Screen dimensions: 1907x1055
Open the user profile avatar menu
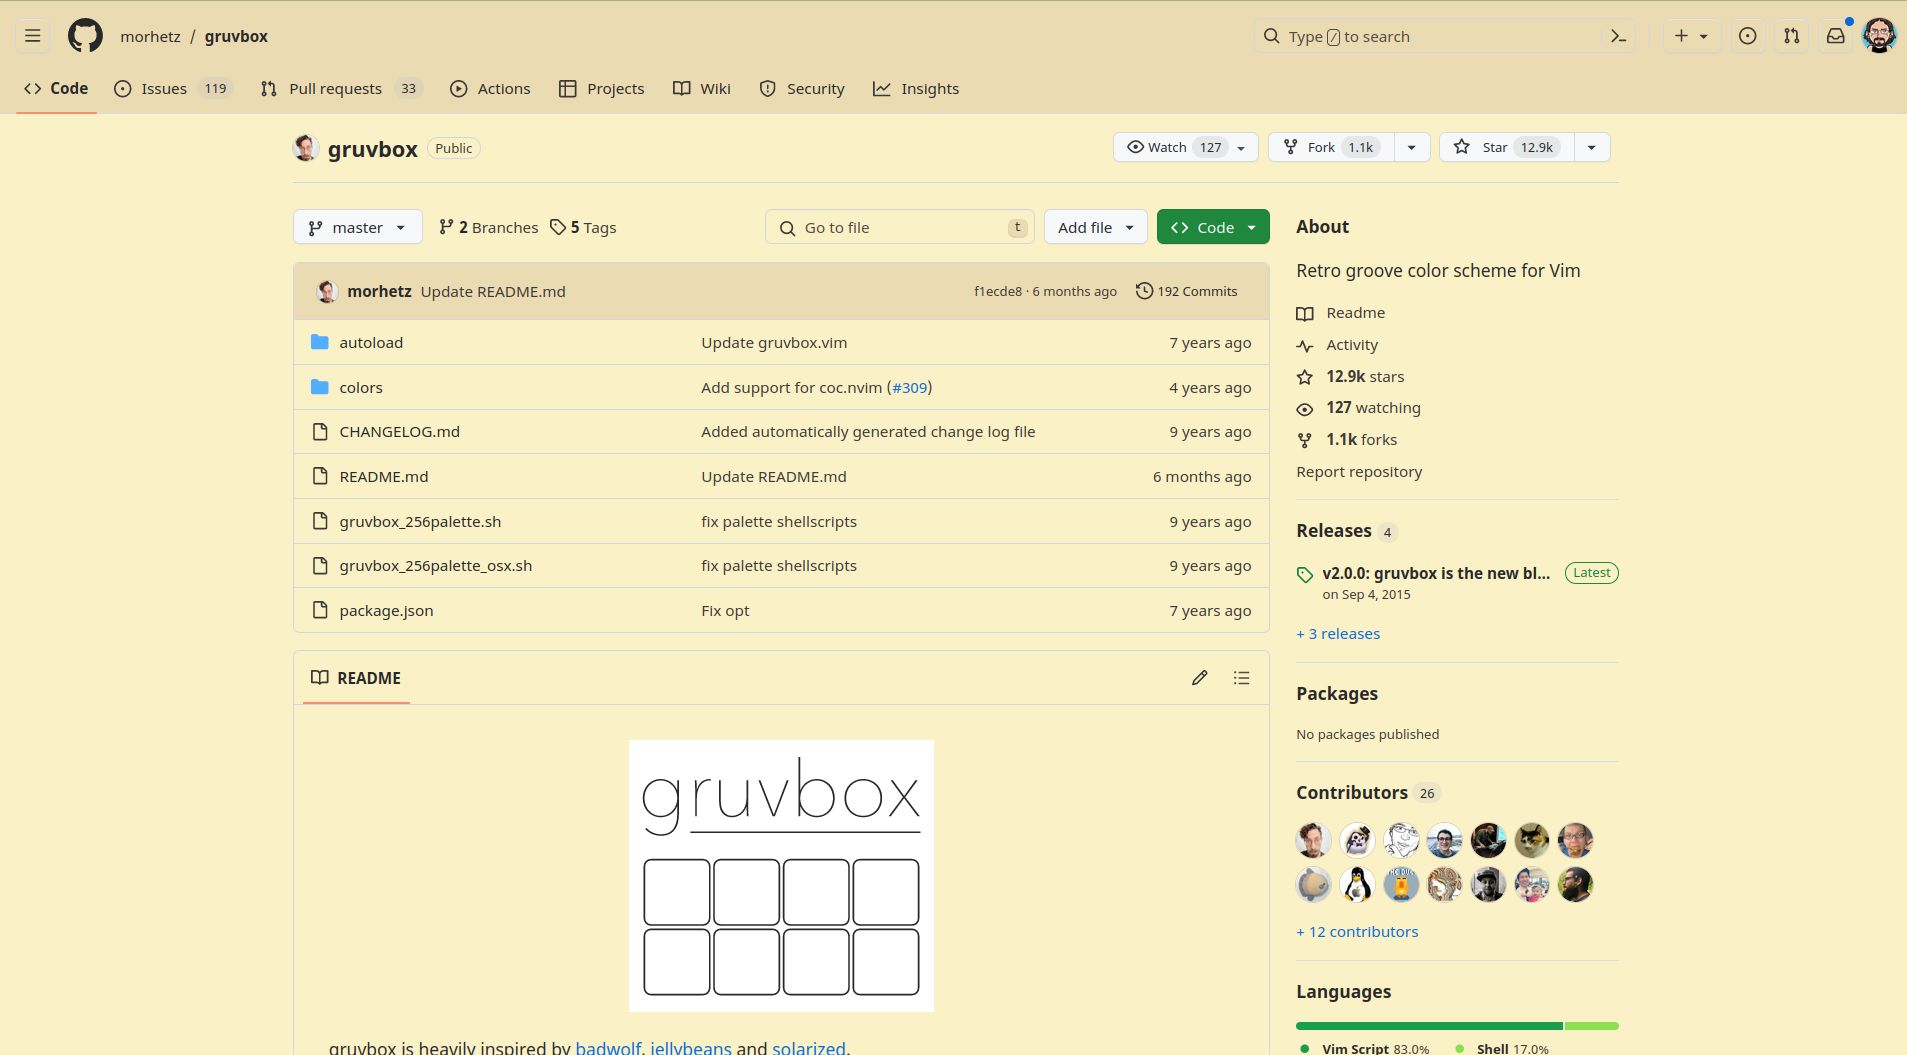coord(1879,36)
